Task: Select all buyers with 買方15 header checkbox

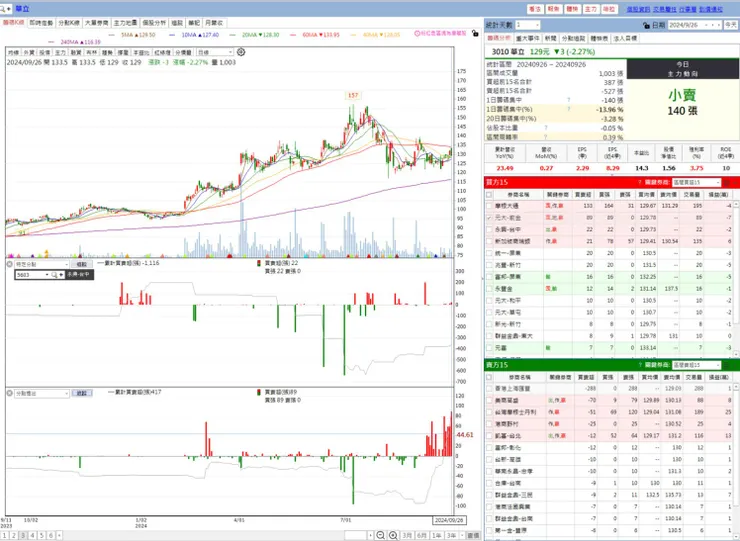Action: click(x=489, y=194)
